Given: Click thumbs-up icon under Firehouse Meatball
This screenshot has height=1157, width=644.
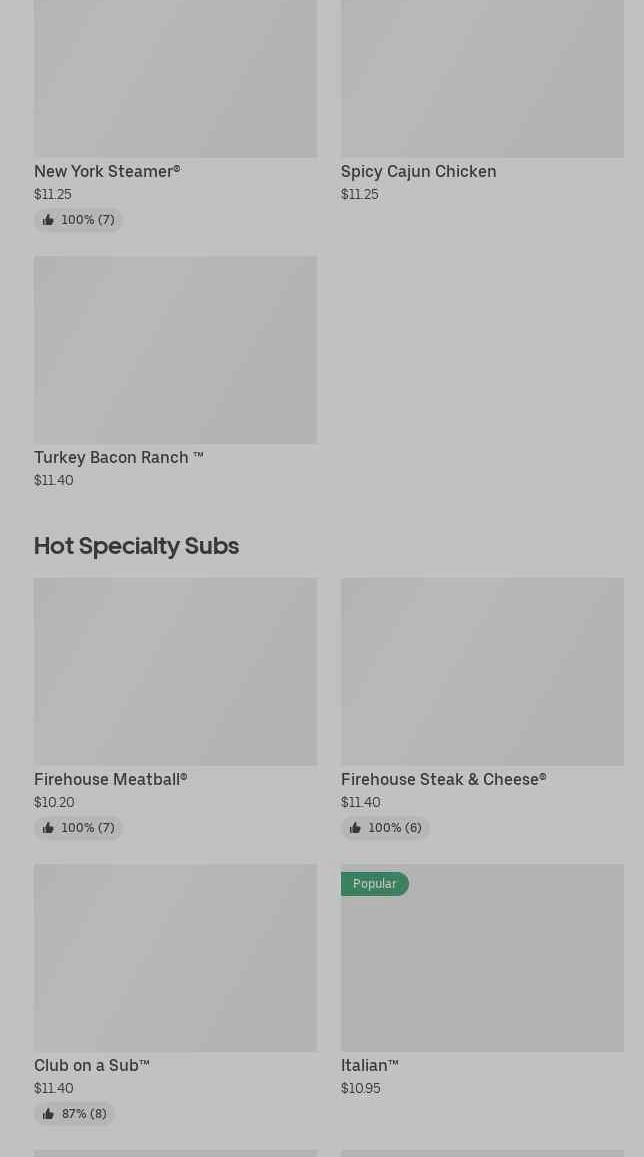Looking at the screenshot, I should coord(48,828).
